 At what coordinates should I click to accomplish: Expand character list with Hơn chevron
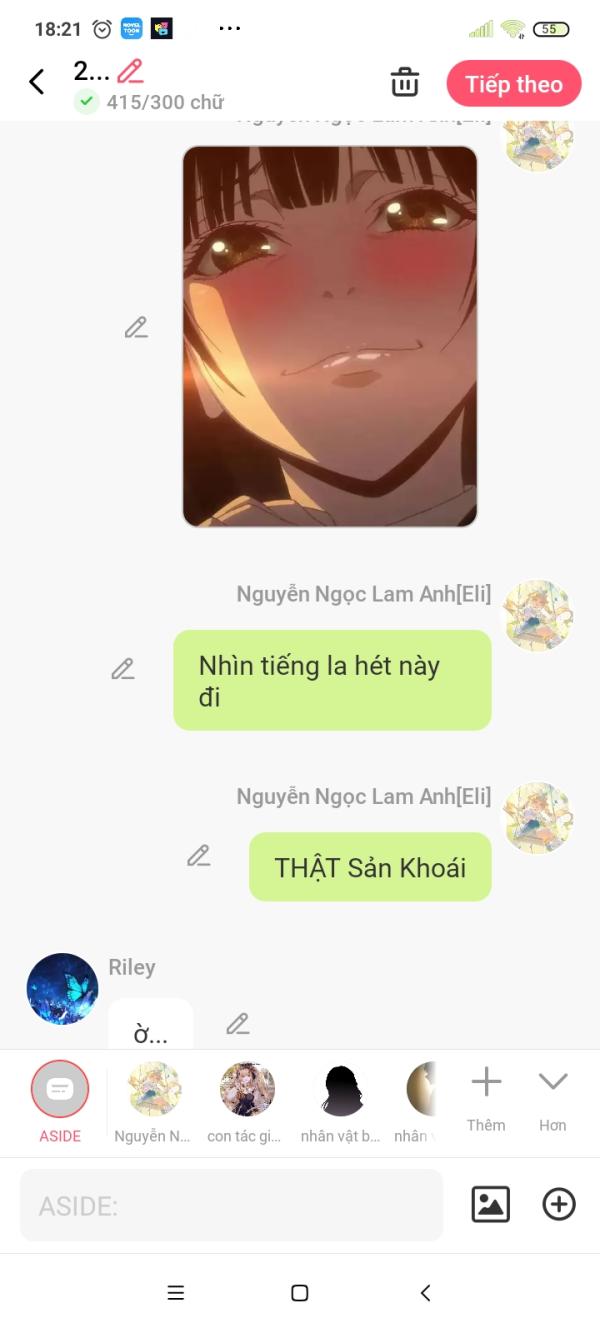[553, 1098]
